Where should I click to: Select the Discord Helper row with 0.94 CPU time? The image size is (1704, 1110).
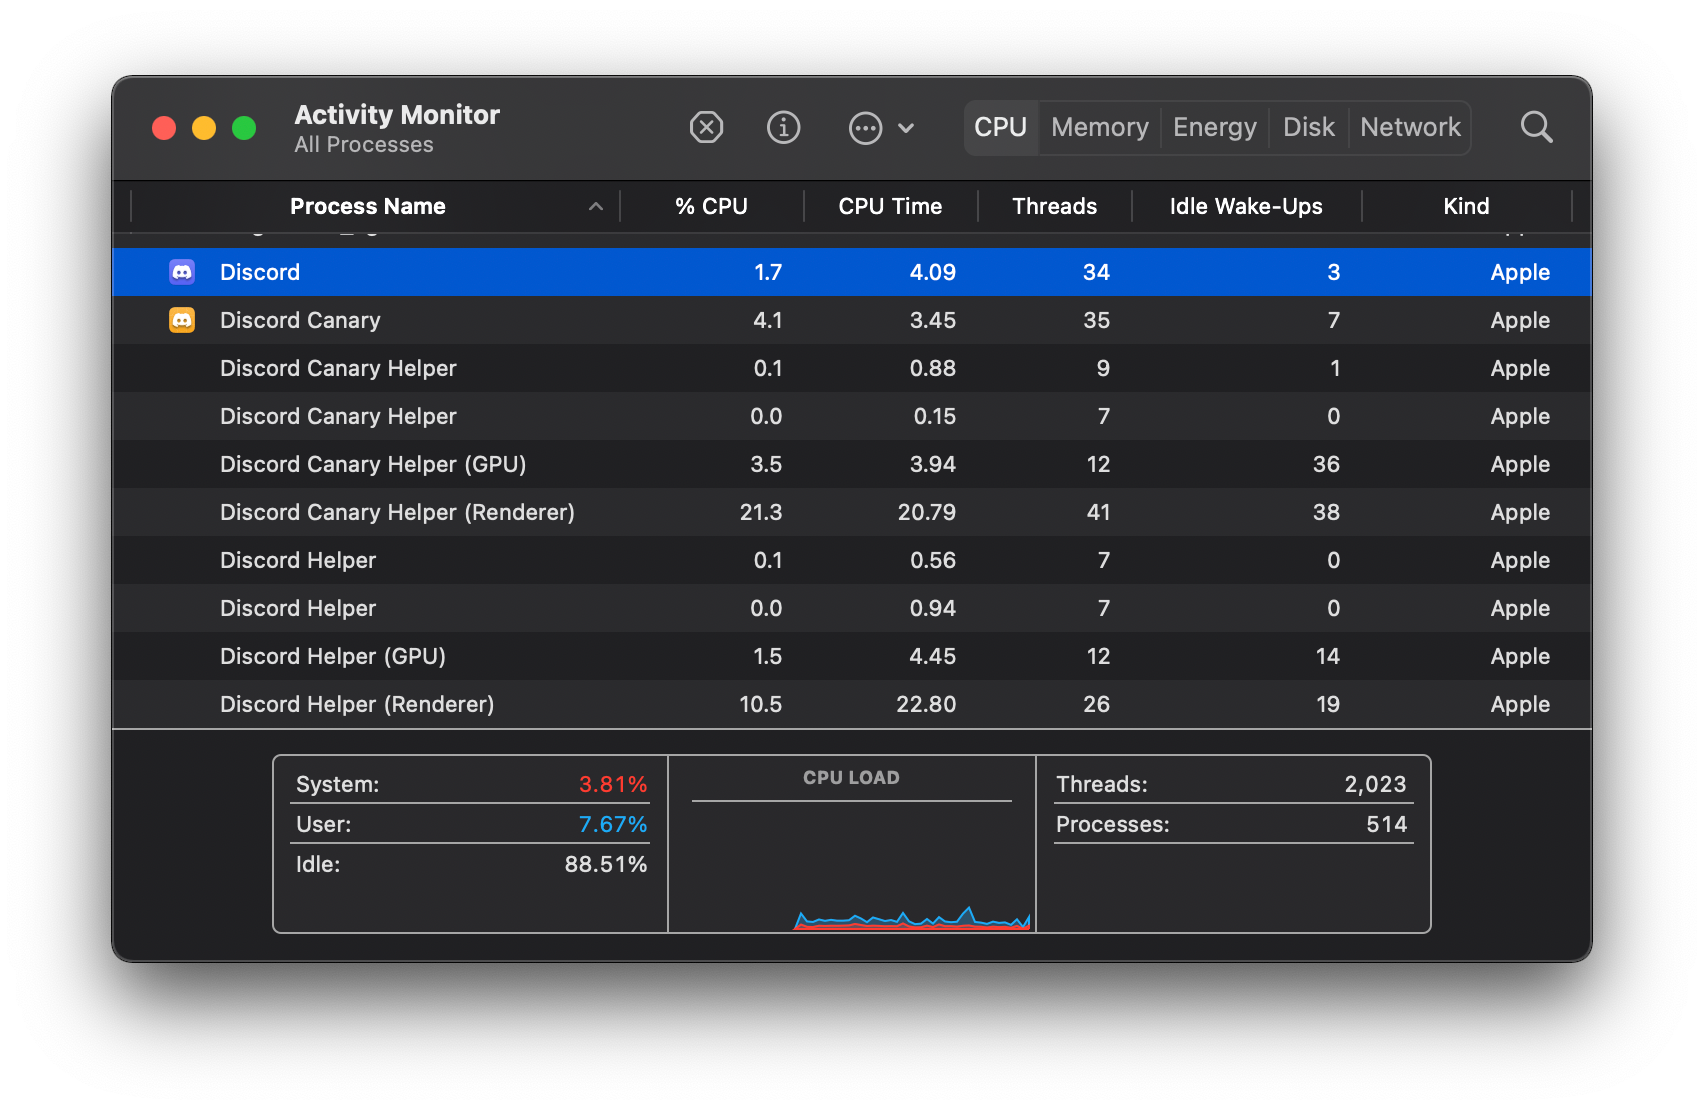pyautogui.click(x=852, y=608)
